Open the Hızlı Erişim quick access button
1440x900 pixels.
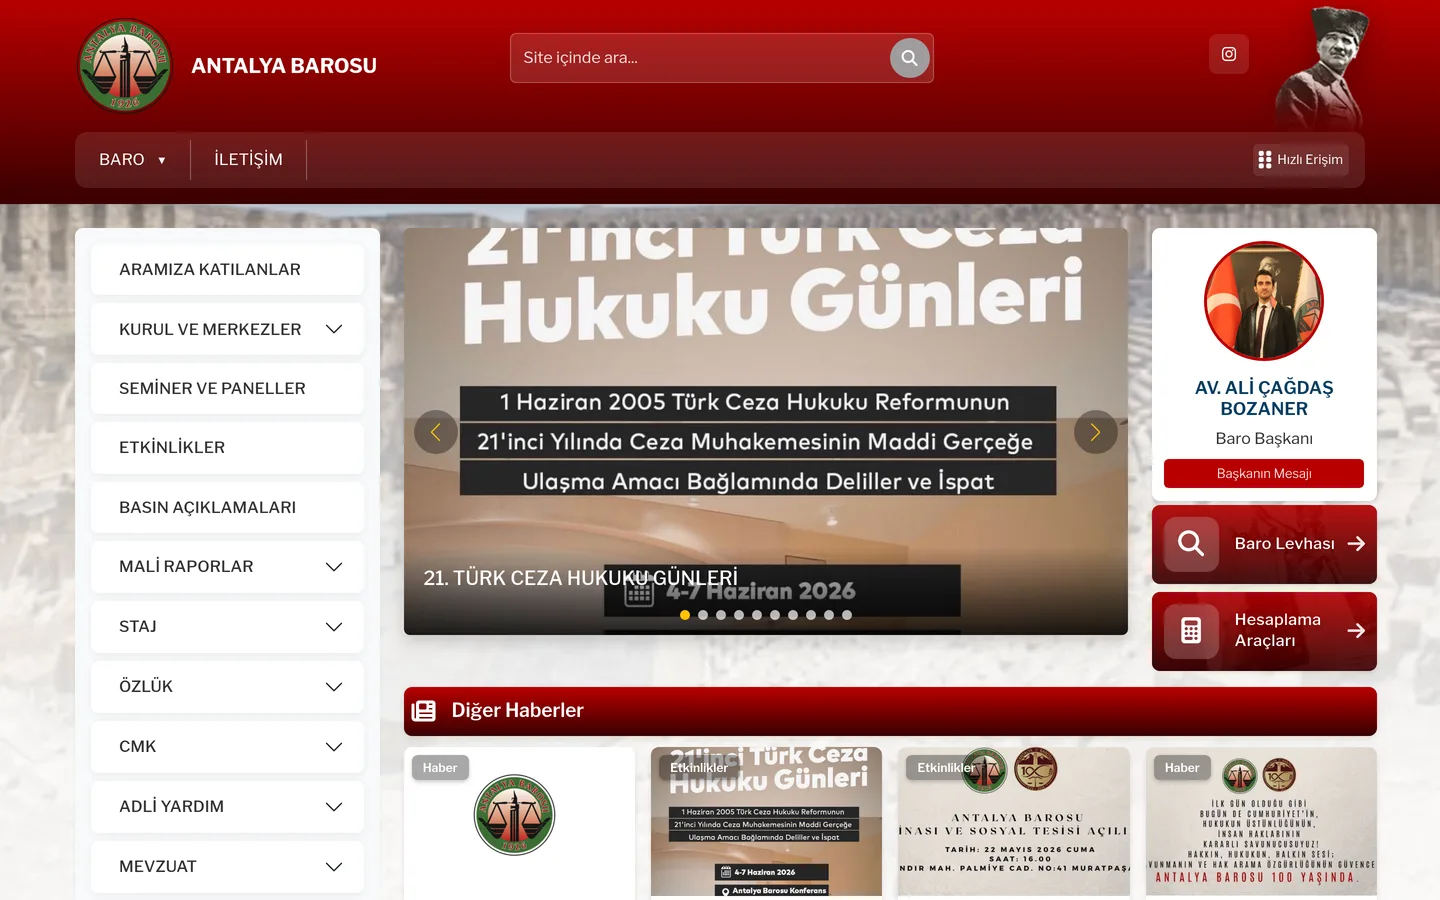(x=1301, y=160)
